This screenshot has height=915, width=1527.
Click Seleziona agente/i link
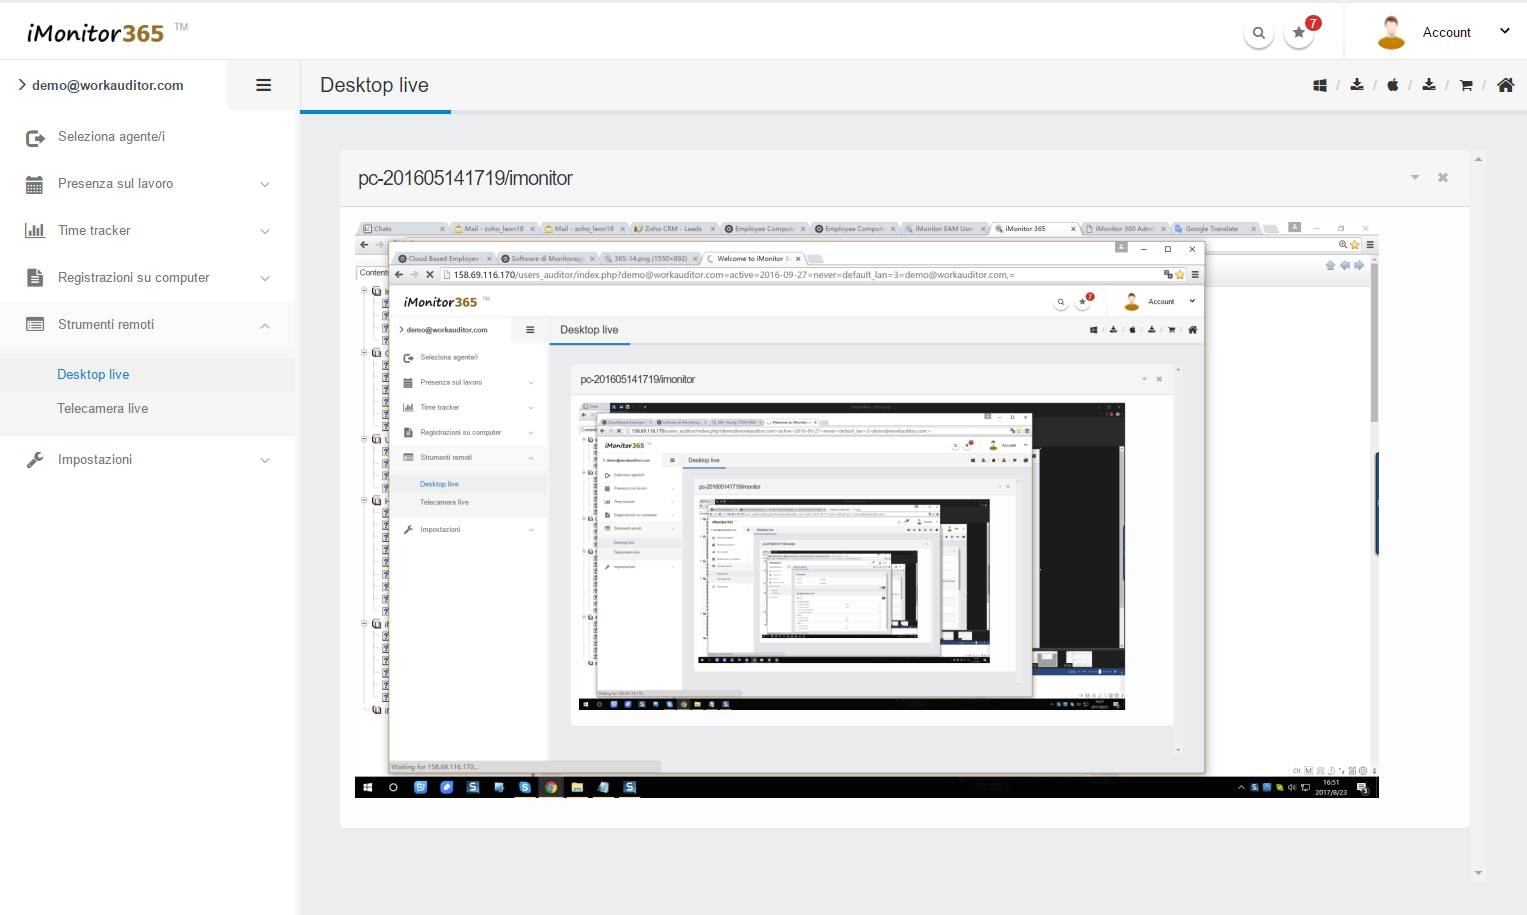click(111, 137)
